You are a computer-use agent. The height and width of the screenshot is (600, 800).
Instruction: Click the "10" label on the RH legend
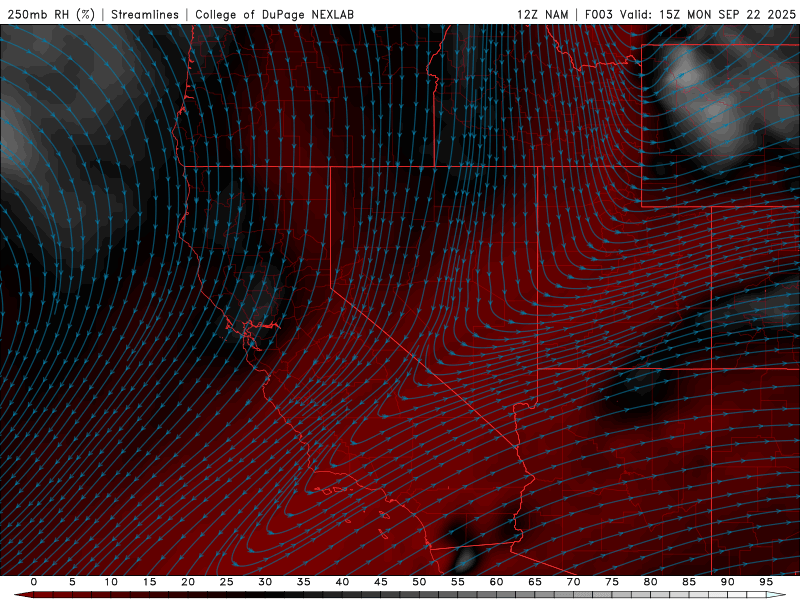(111, 582)
